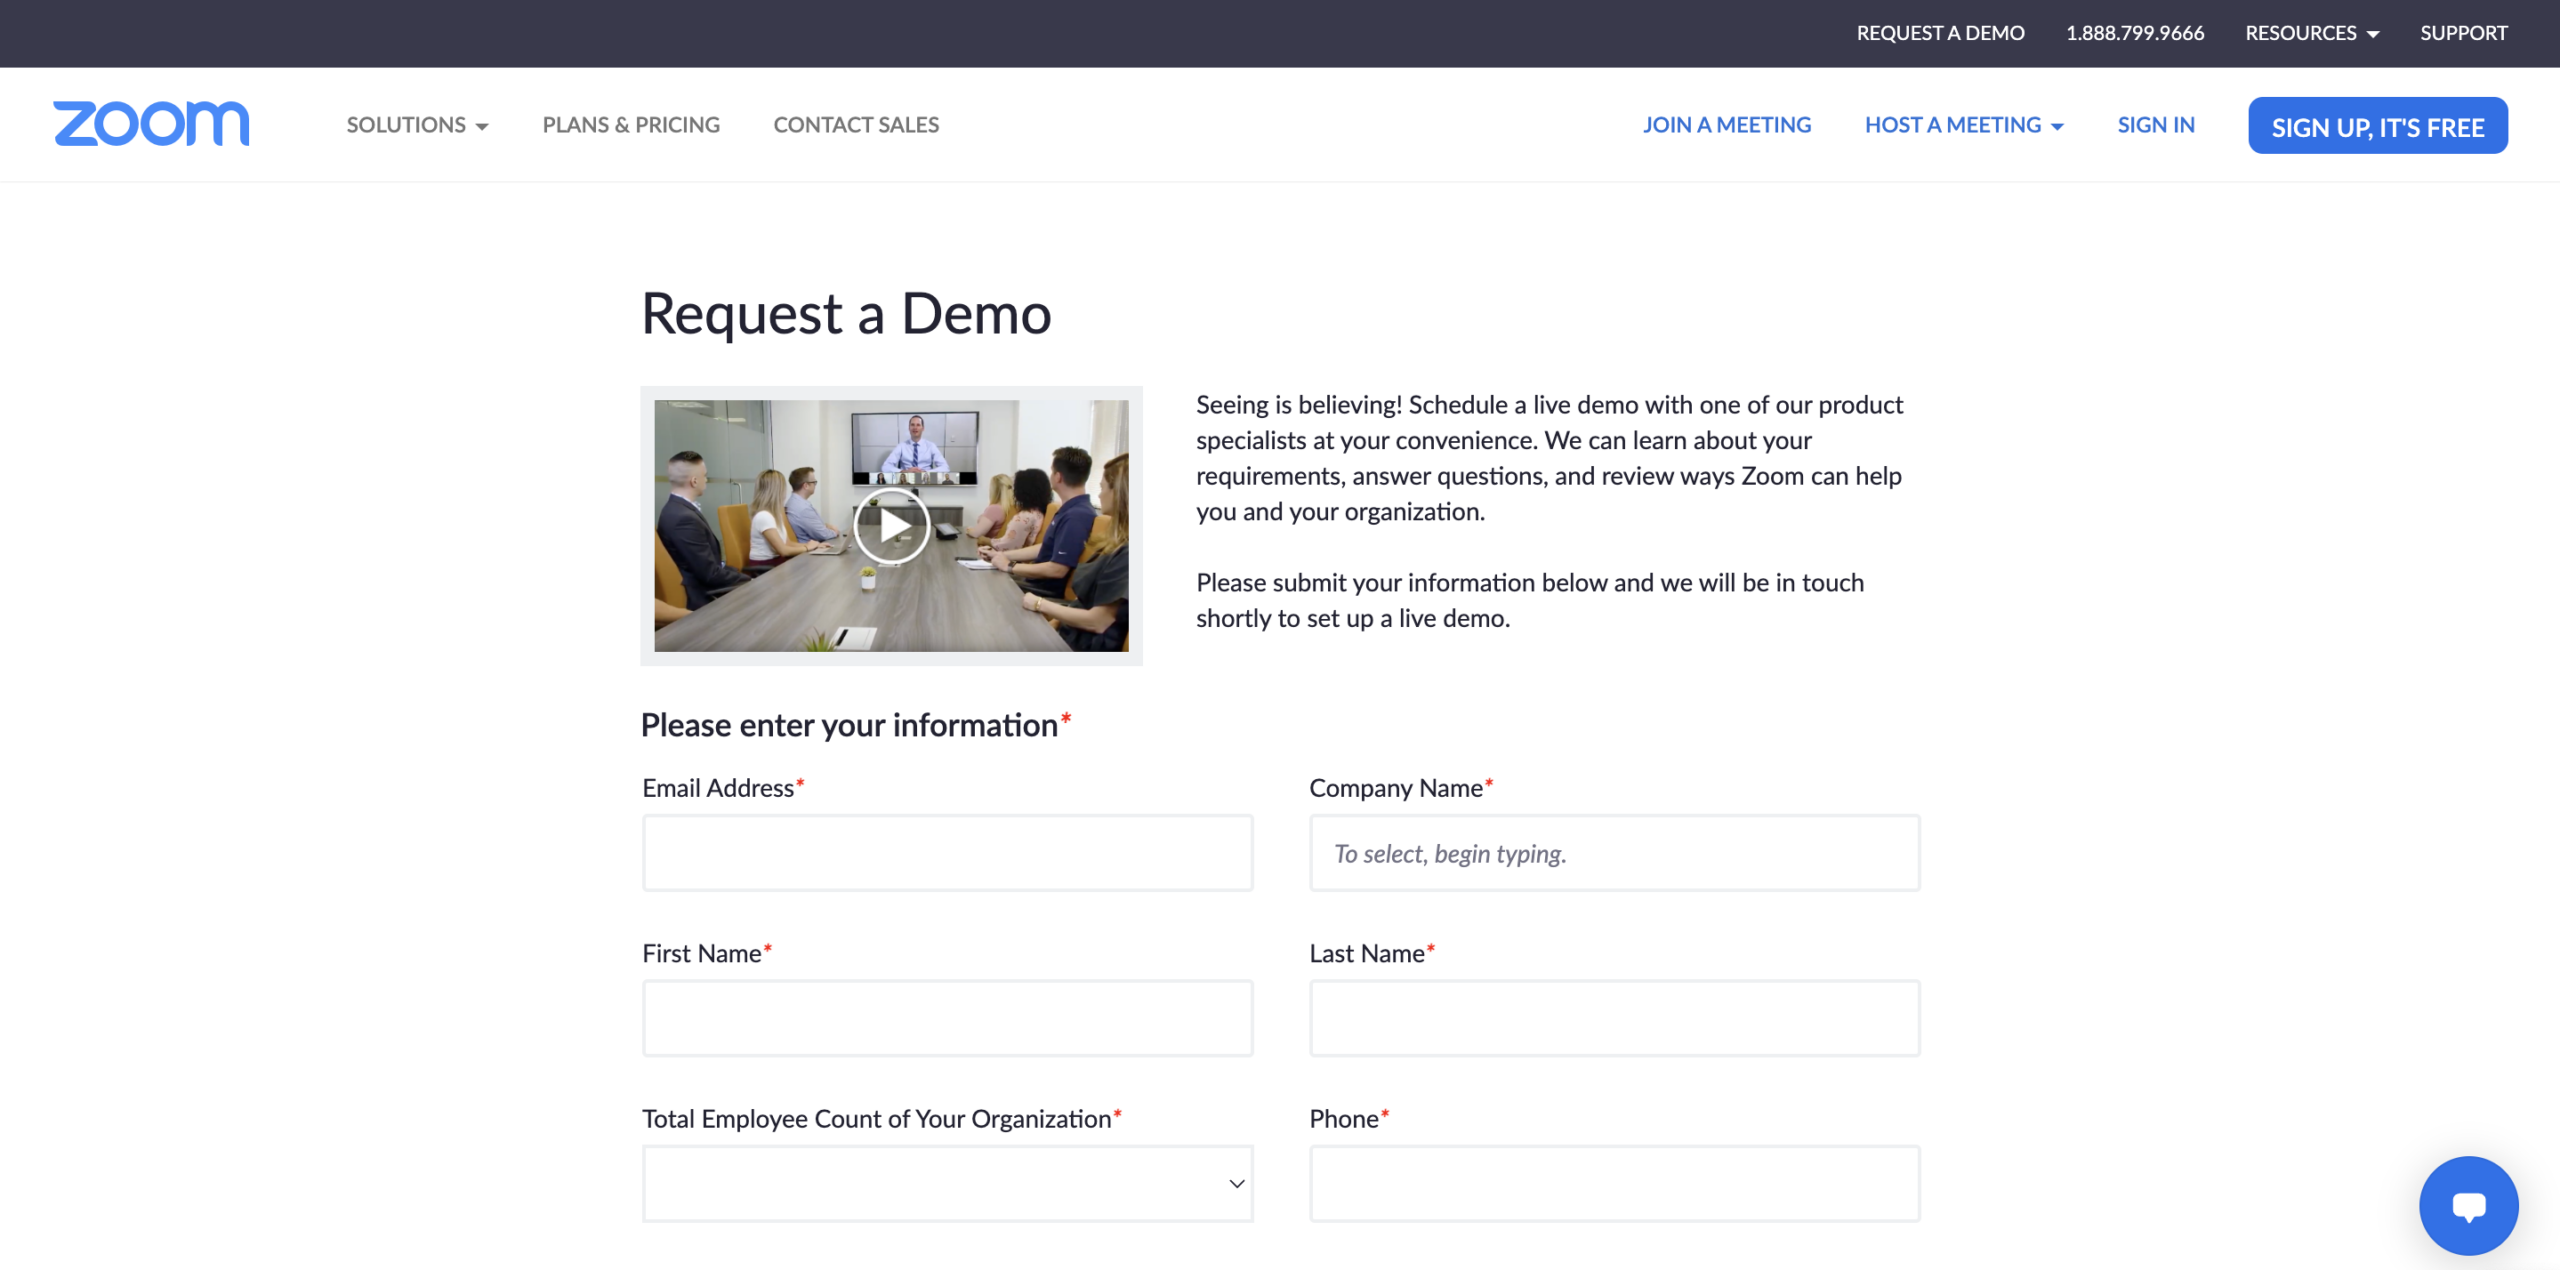
Task: Open PLANS & PRICING menu item
Action: (x=630, y=124)
